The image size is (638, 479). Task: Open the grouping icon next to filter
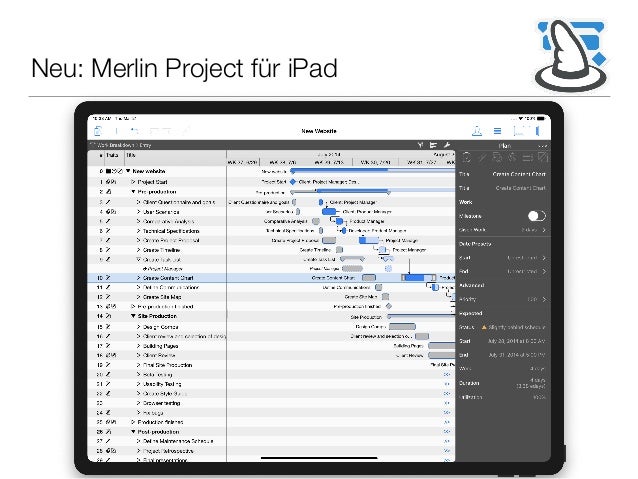pos(433,145)
